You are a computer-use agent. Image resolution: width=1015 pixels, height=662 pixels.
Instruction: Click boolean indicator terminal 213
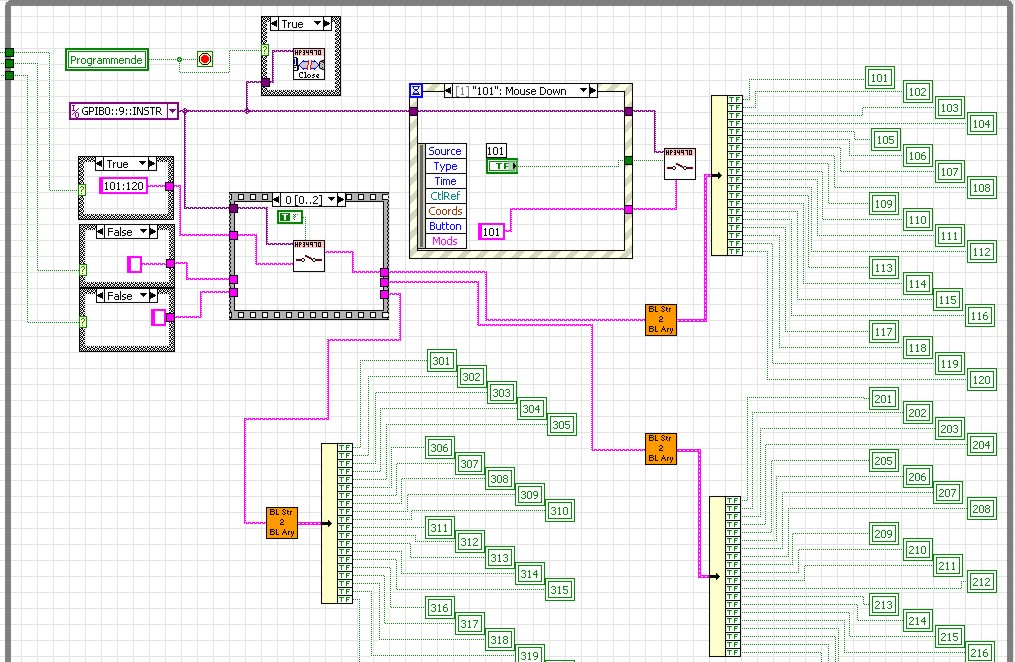click(x=884, y=605)
